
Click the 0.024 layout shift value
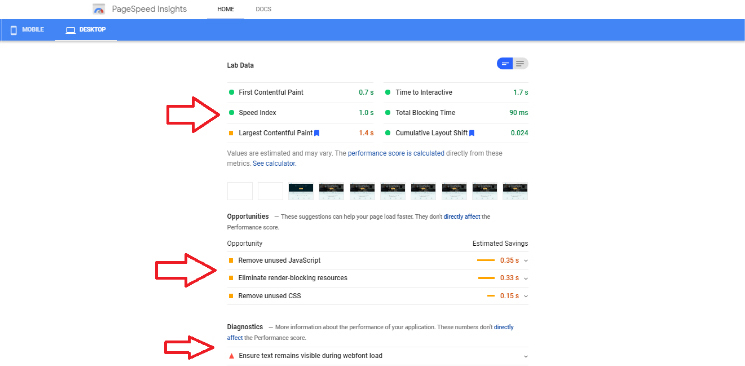[x=519, y=133]
